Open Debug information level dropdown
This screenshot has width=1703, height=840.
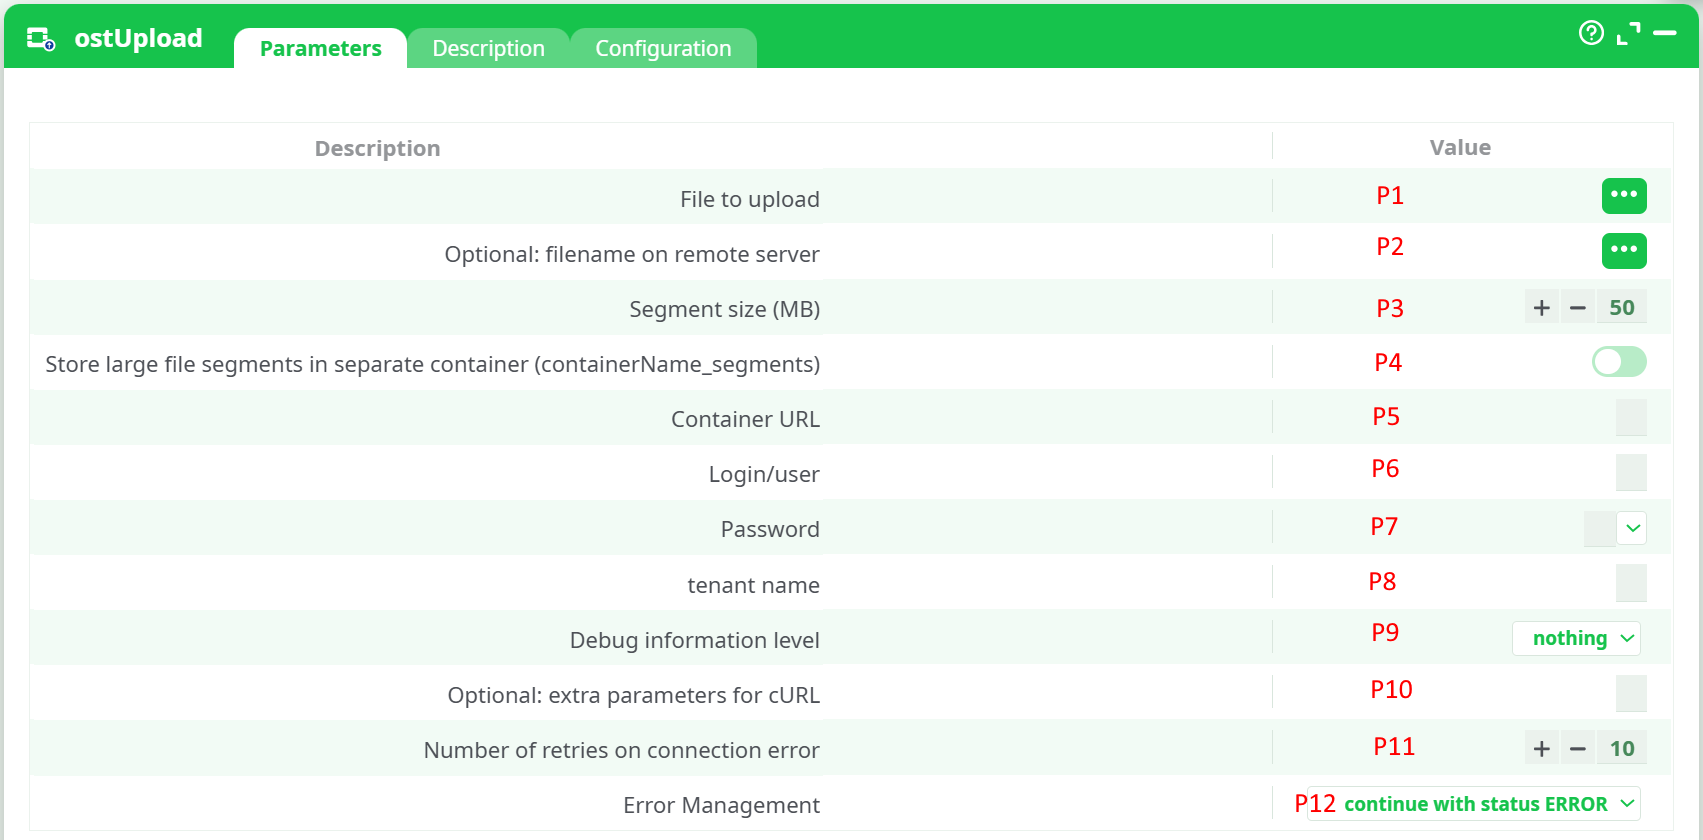click(1576, 638)
